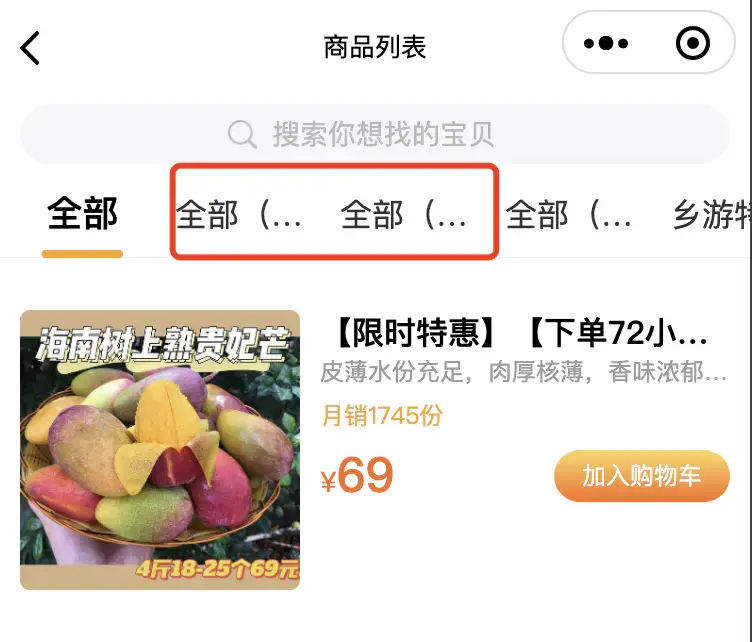The image size is (752, 642).
Task: Tap the circular target close mini-program icon
Action: tap(693, 43)
